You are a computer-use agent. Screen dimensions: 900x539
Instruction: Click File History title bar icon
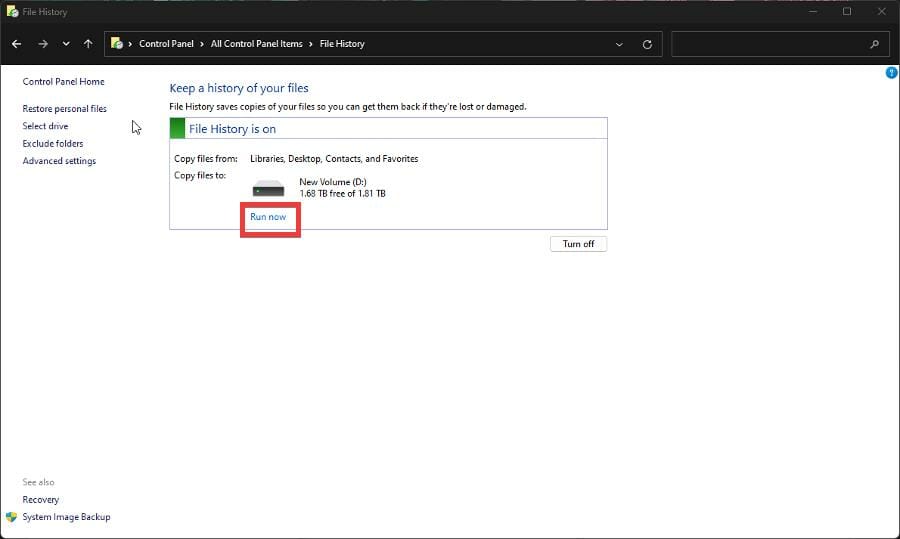[x=12, y=11]
